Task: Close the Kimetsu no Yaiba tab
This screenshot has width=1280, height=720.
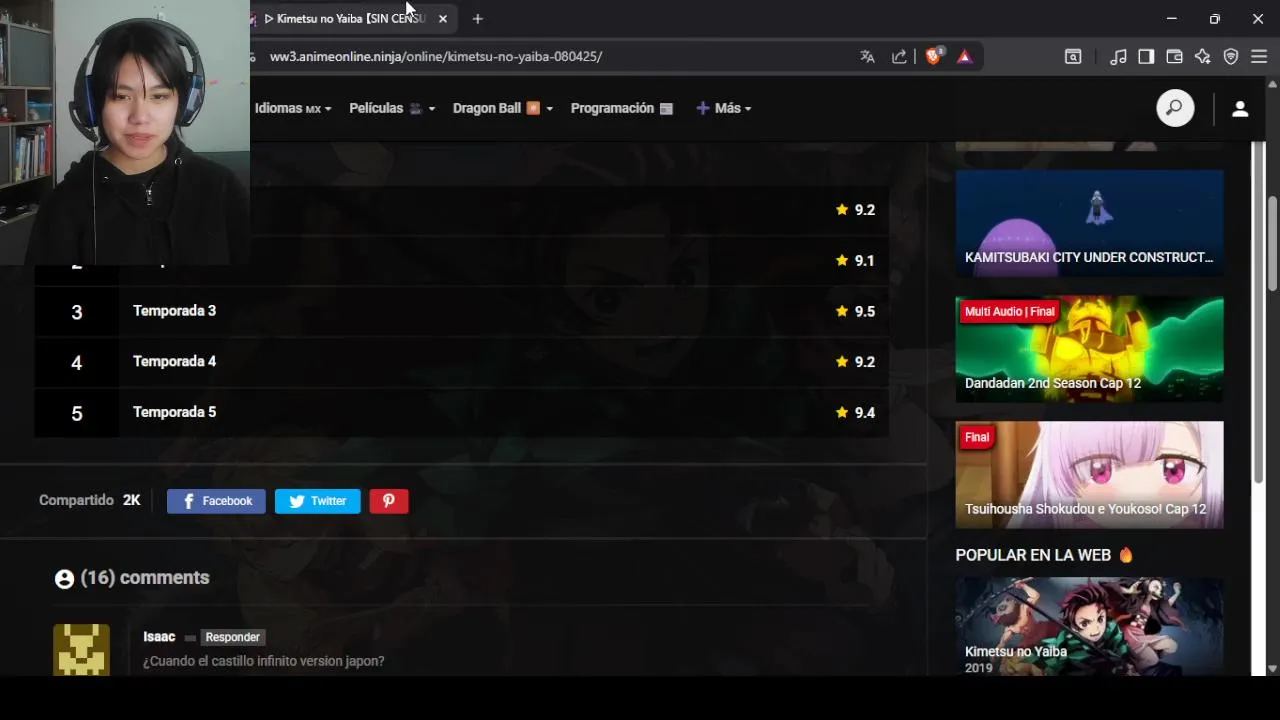Action: (443, 19)
